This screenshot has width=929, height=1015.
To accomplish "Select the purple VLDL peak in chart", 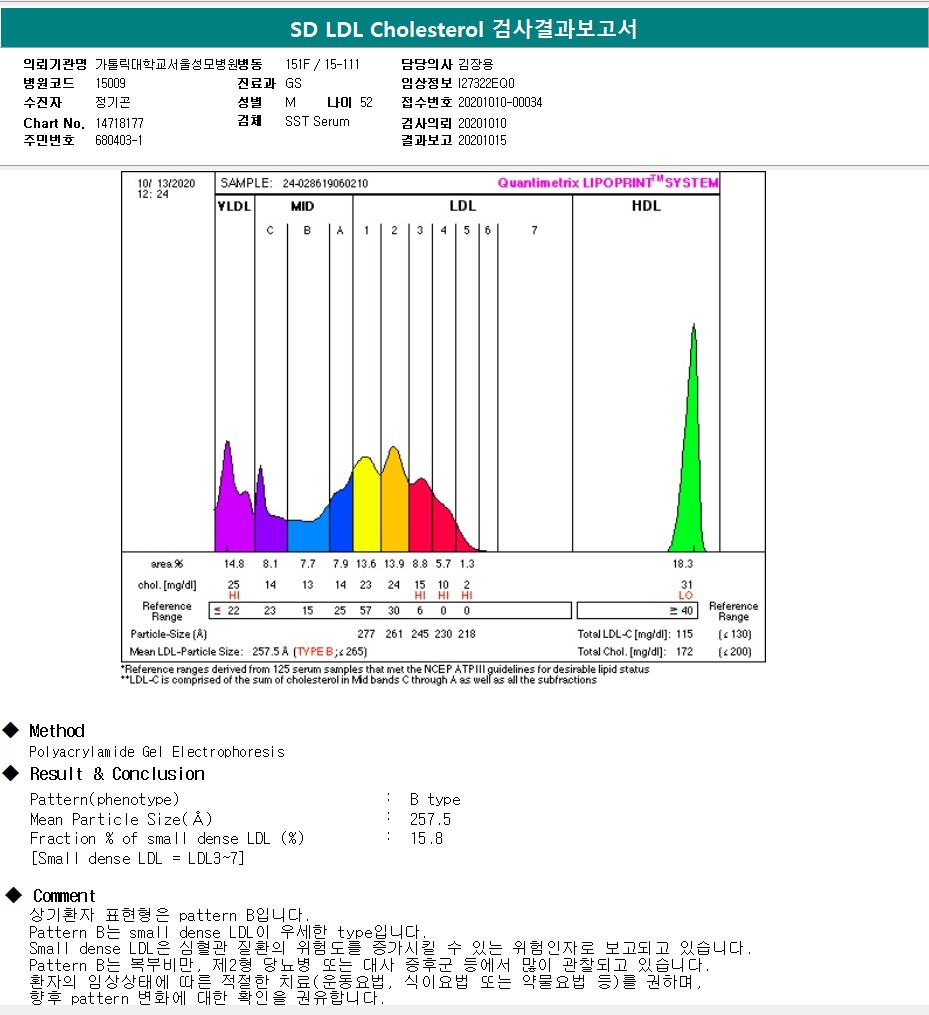I will [231, 500].
